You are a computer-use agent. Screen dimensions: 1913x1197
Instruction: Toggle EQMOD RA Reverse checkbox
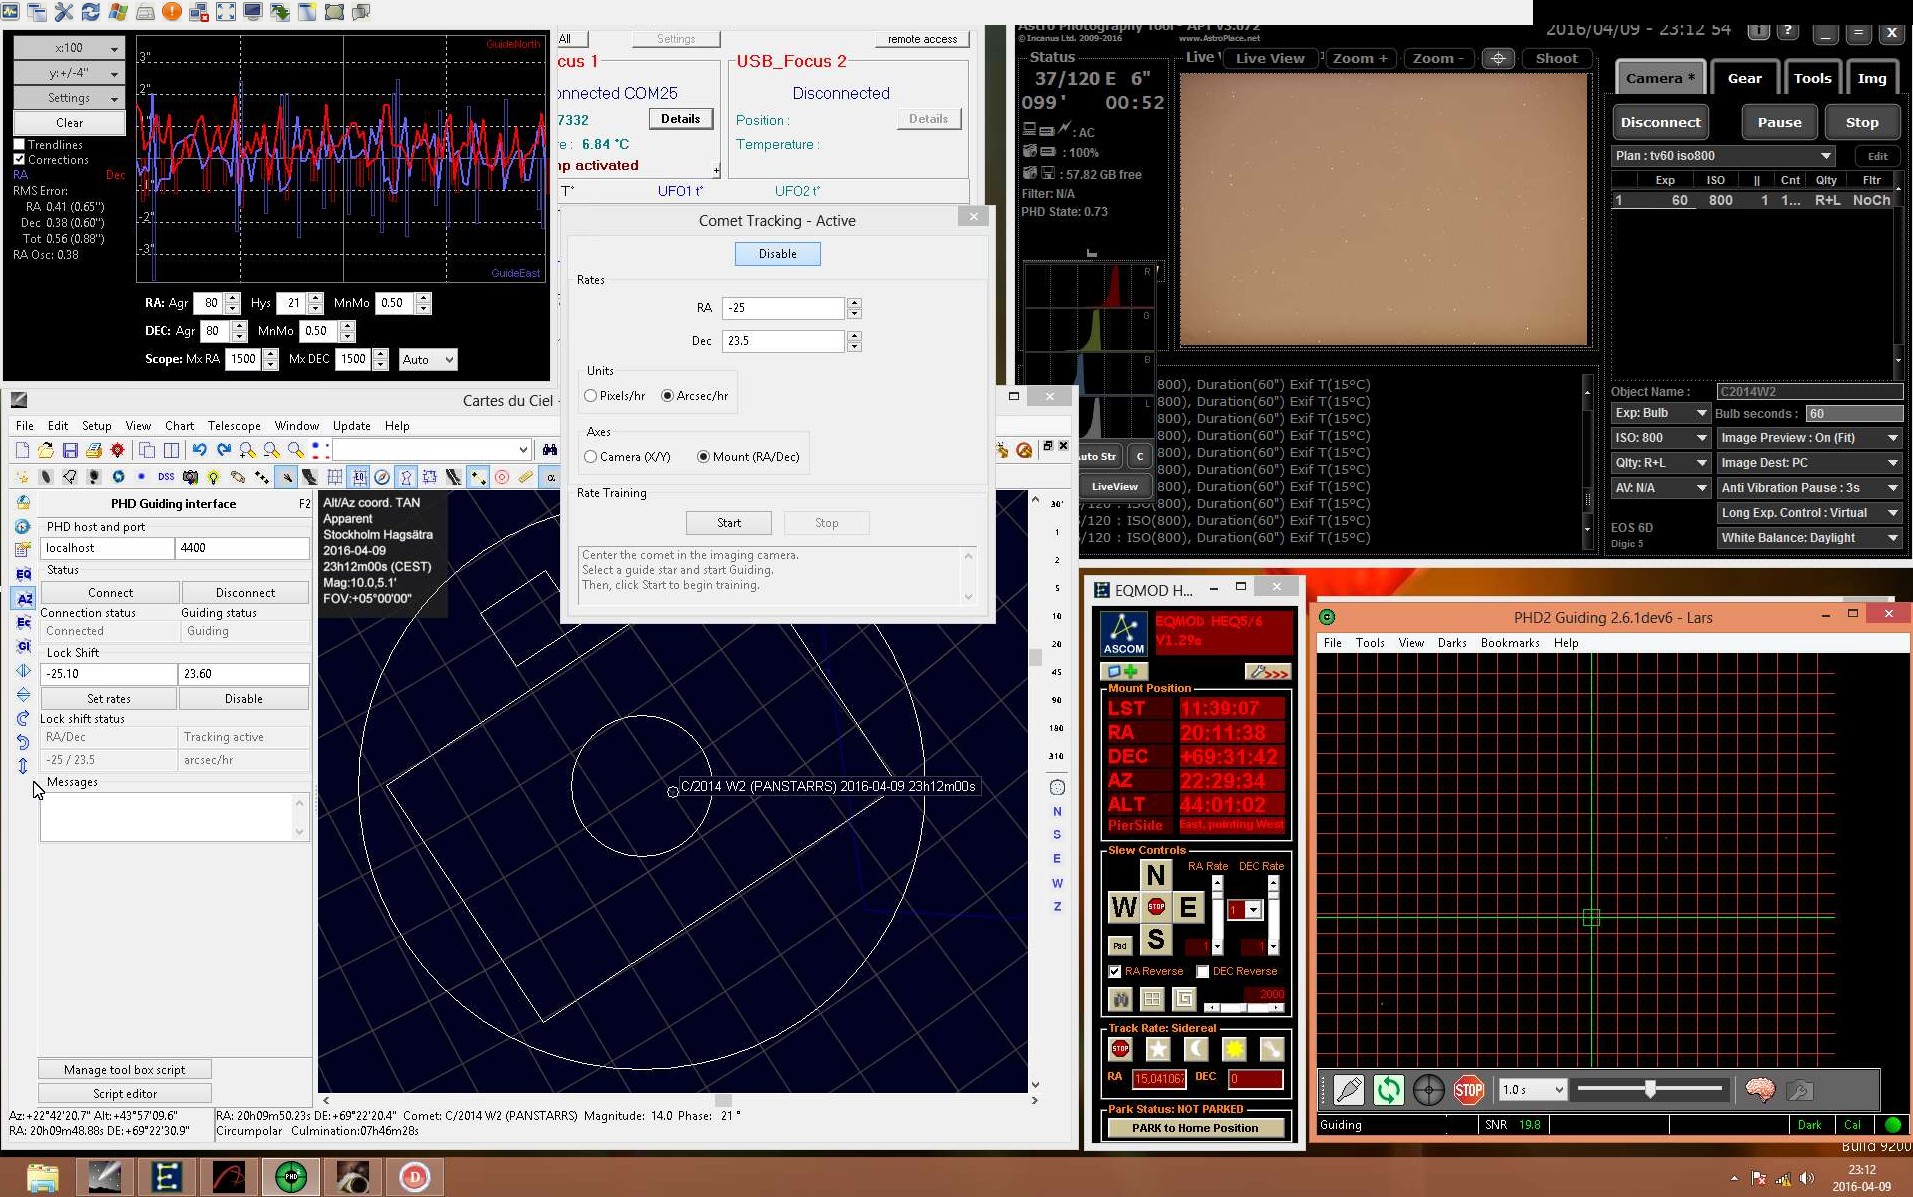(1115, 971)
